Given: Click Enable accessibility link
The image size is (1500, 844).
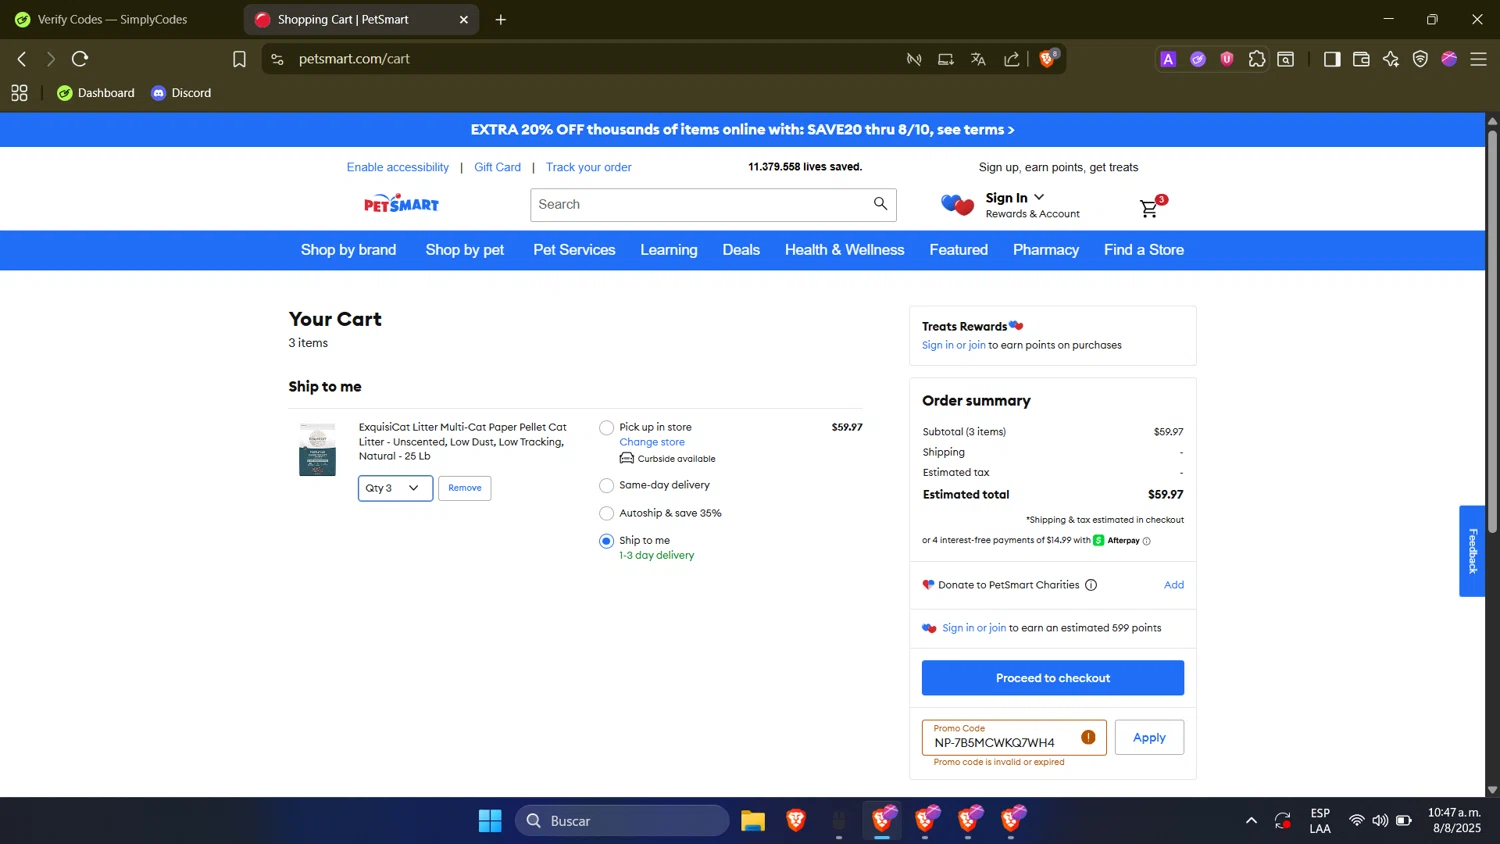Looking at the screenshot, I should click(x=398, y=167).
